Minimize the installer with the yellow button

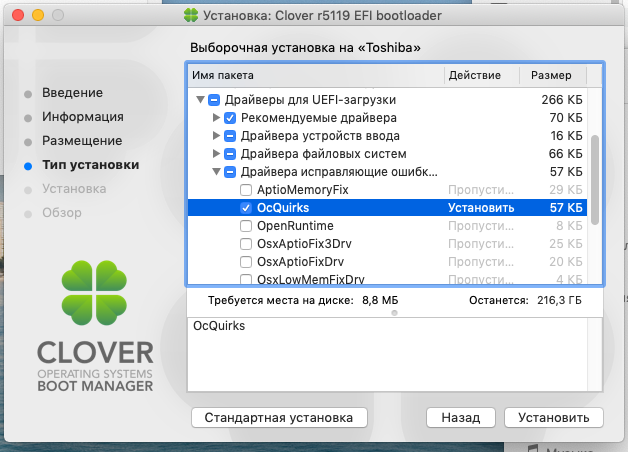tap(38, 15)
